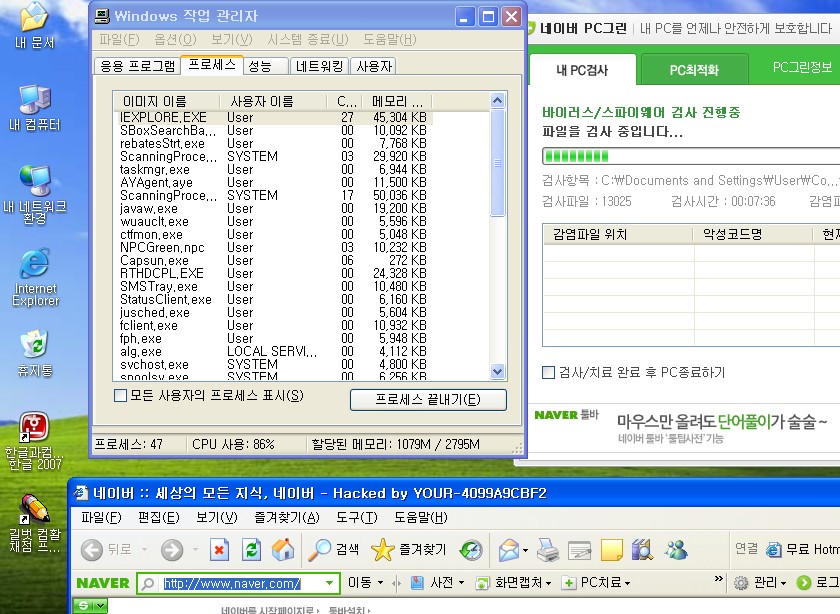
Task: Expand the 사전 dropdown arrow
Action: 461,583
